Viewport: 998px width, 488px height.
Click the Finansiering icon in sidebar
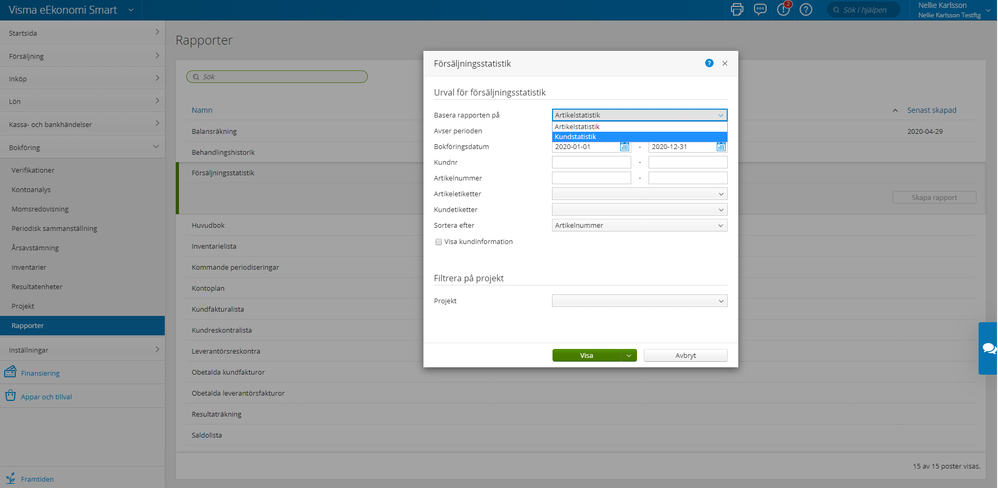[x=10, y=372]
